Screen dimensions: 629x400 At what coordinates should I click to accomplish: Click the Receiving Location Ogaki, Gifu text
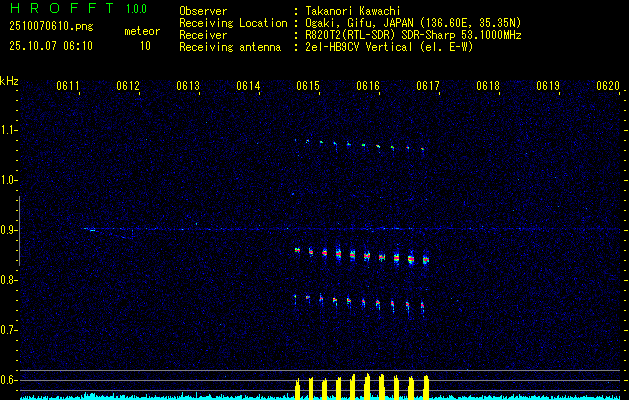click(x=413, y=23)
